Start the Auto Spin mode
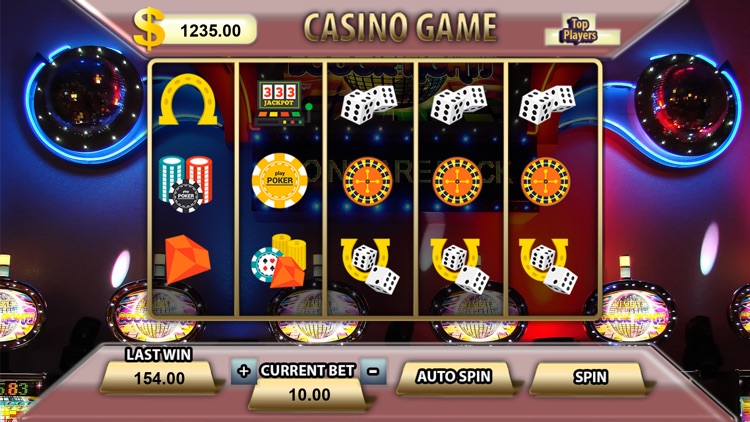Viewport: 750px width, 422px height. click(454, 377)
